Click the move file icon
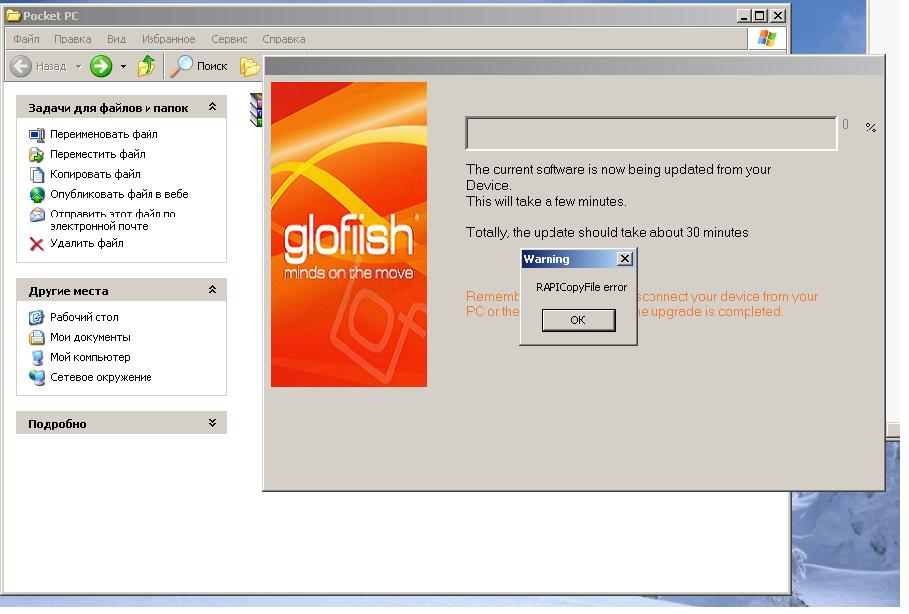Image resolution: width=909 pixels, height=614 pixels. click(37, 154)
